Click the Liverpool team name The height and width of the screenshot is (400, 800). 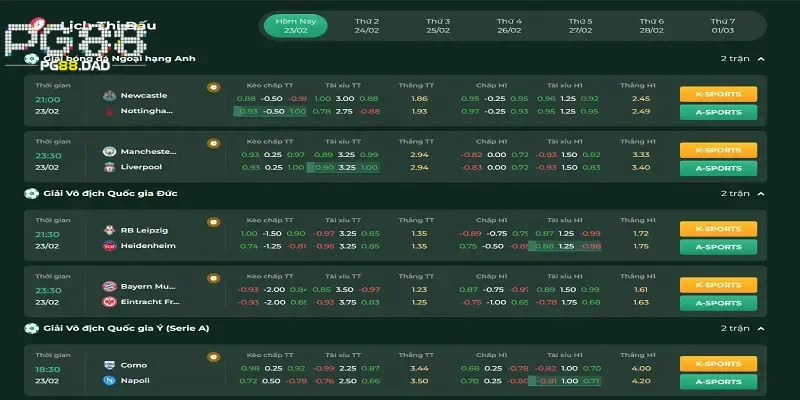[140, 167]
